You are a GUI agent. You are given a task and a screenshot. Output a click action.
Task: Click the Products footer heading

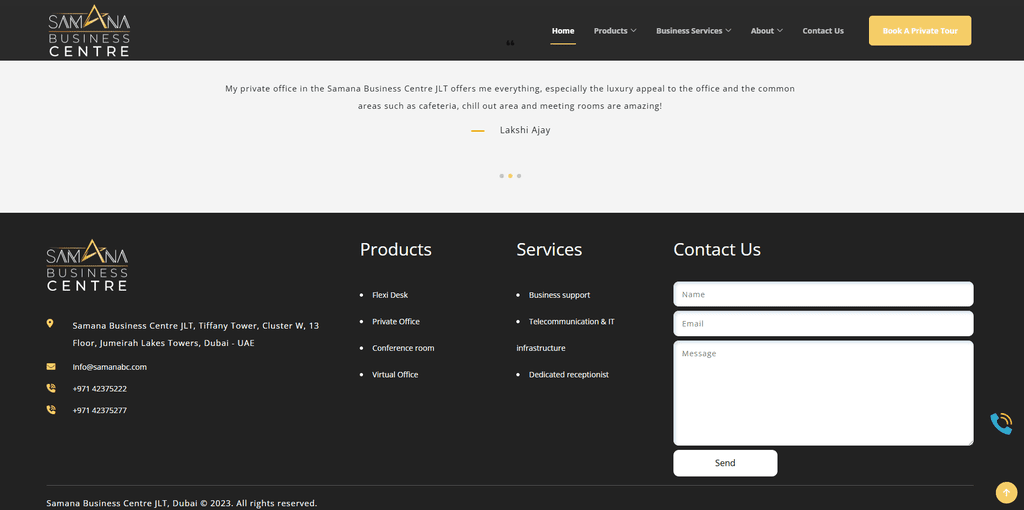click(396, 249)
